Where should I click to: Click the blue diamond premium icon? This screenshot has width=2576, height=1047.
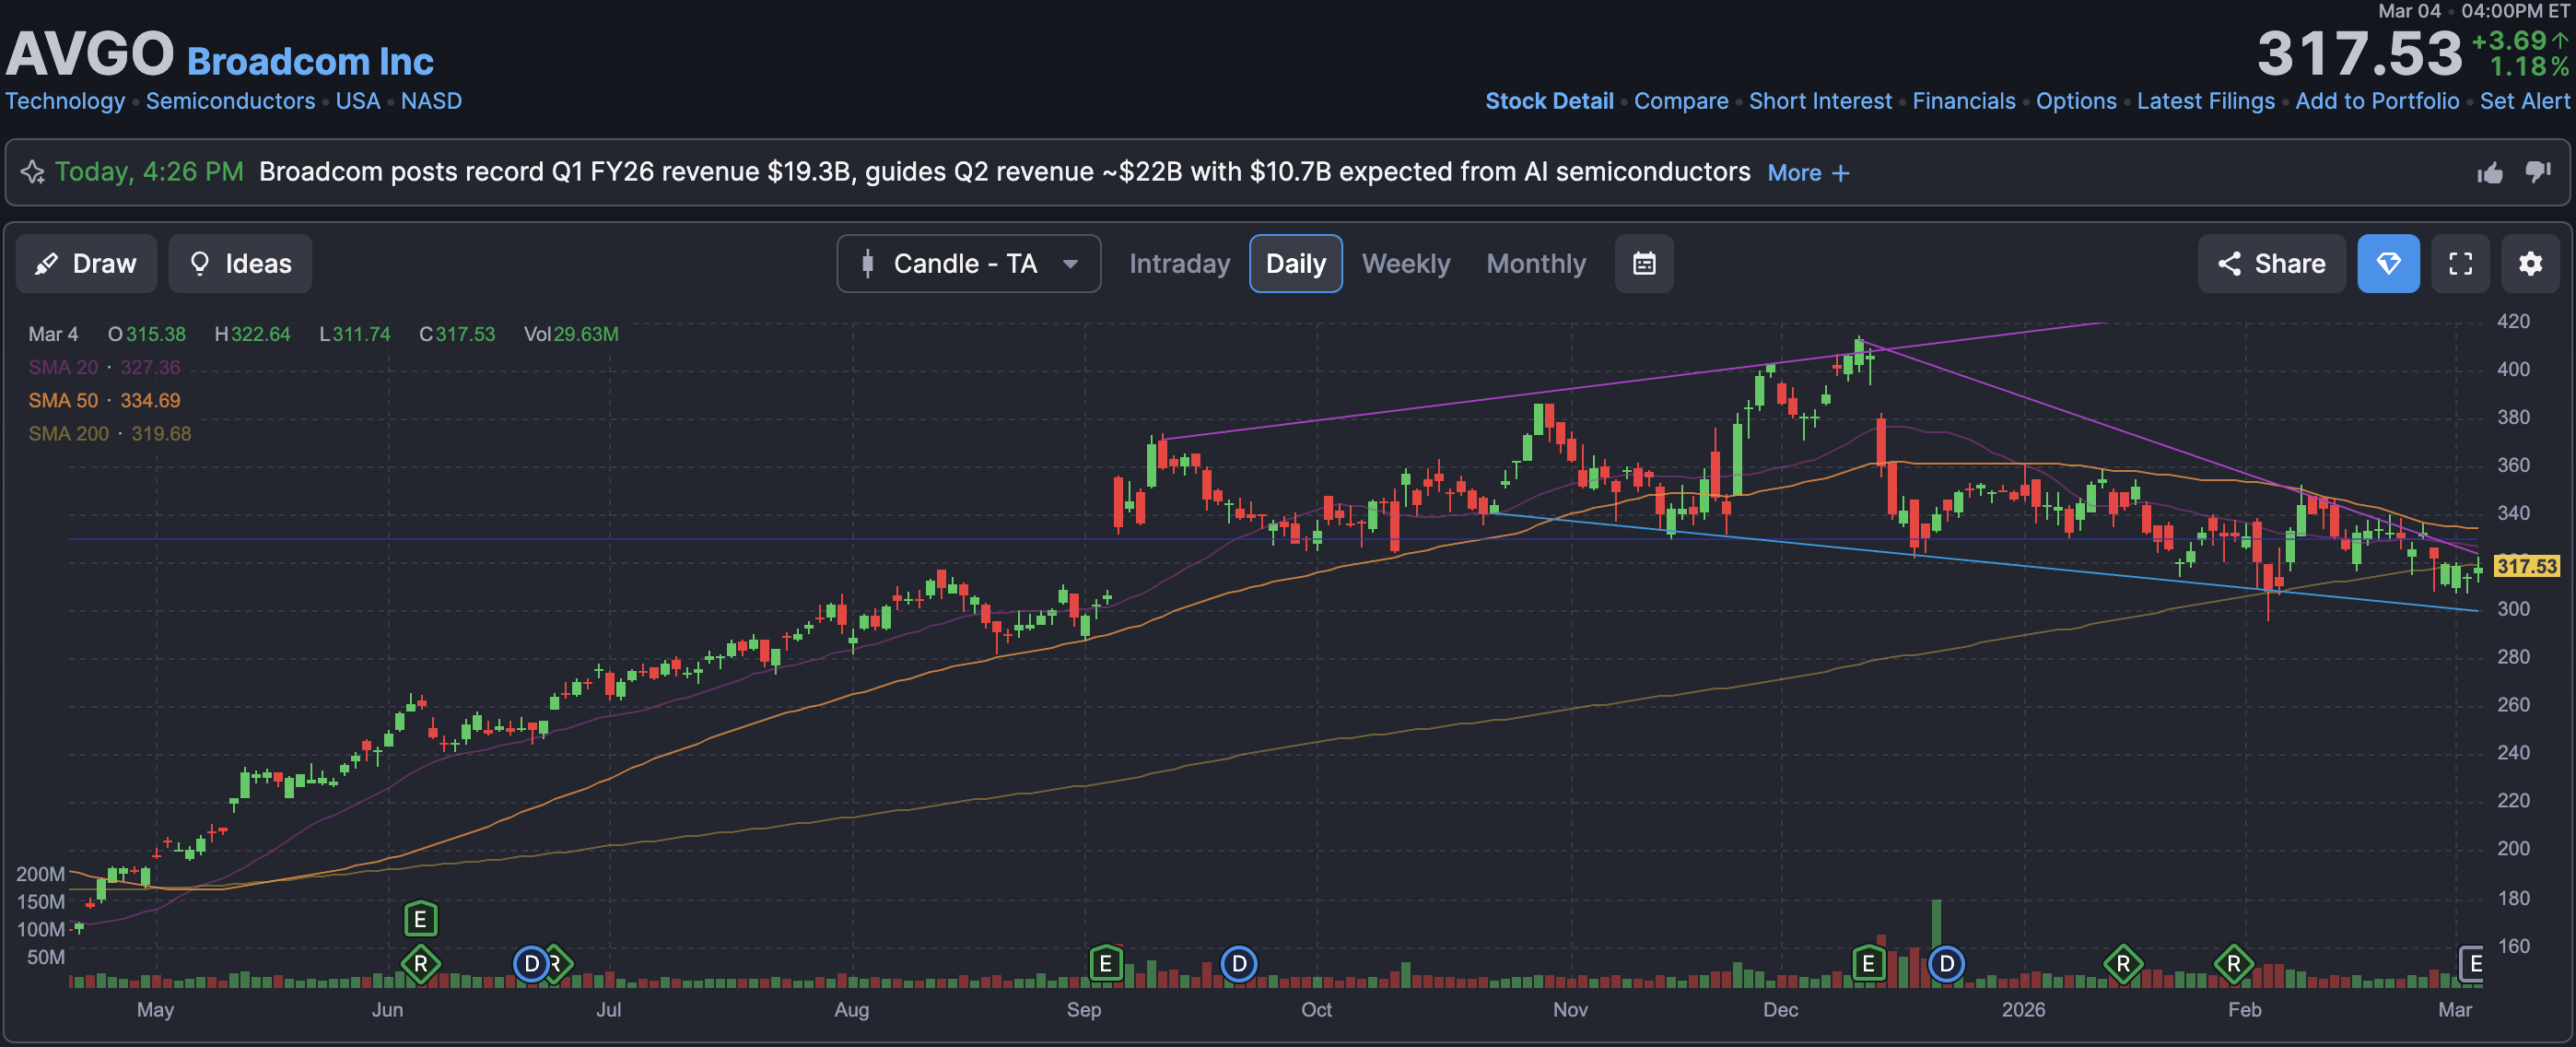(2388, 264)
